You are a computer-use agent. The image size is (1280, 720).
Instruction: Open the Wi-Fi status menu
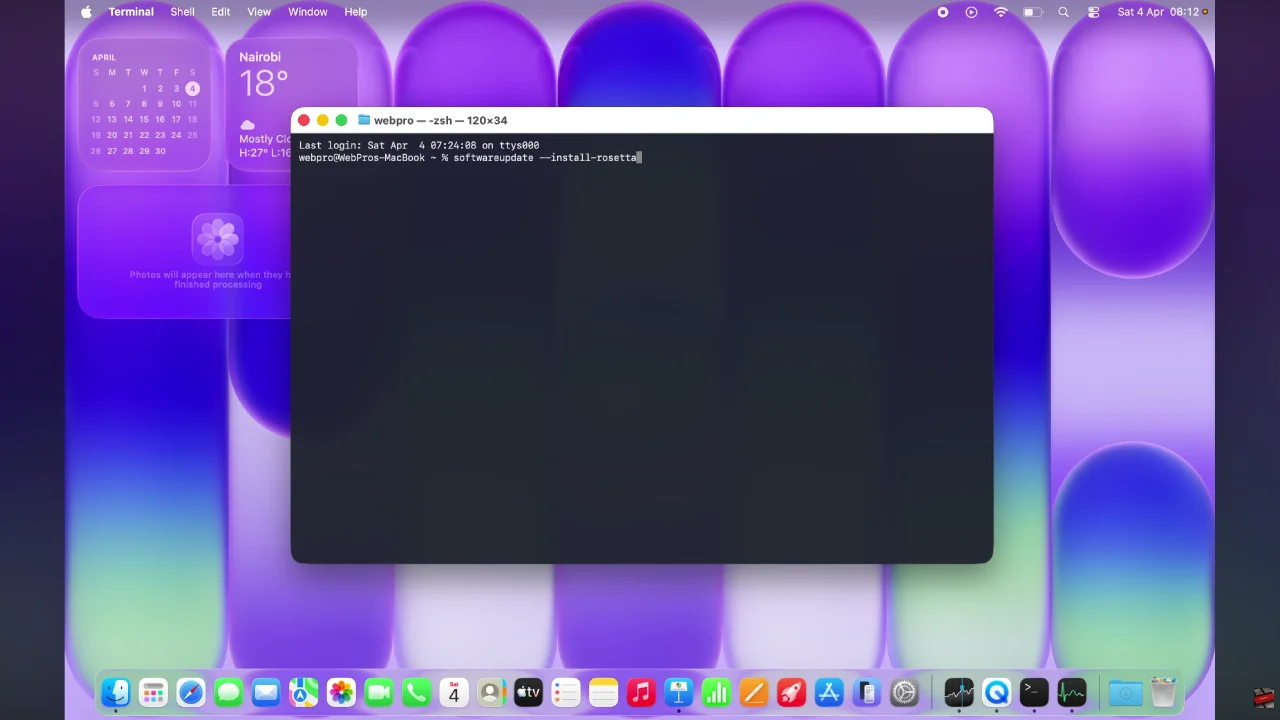click(1000, 12)
